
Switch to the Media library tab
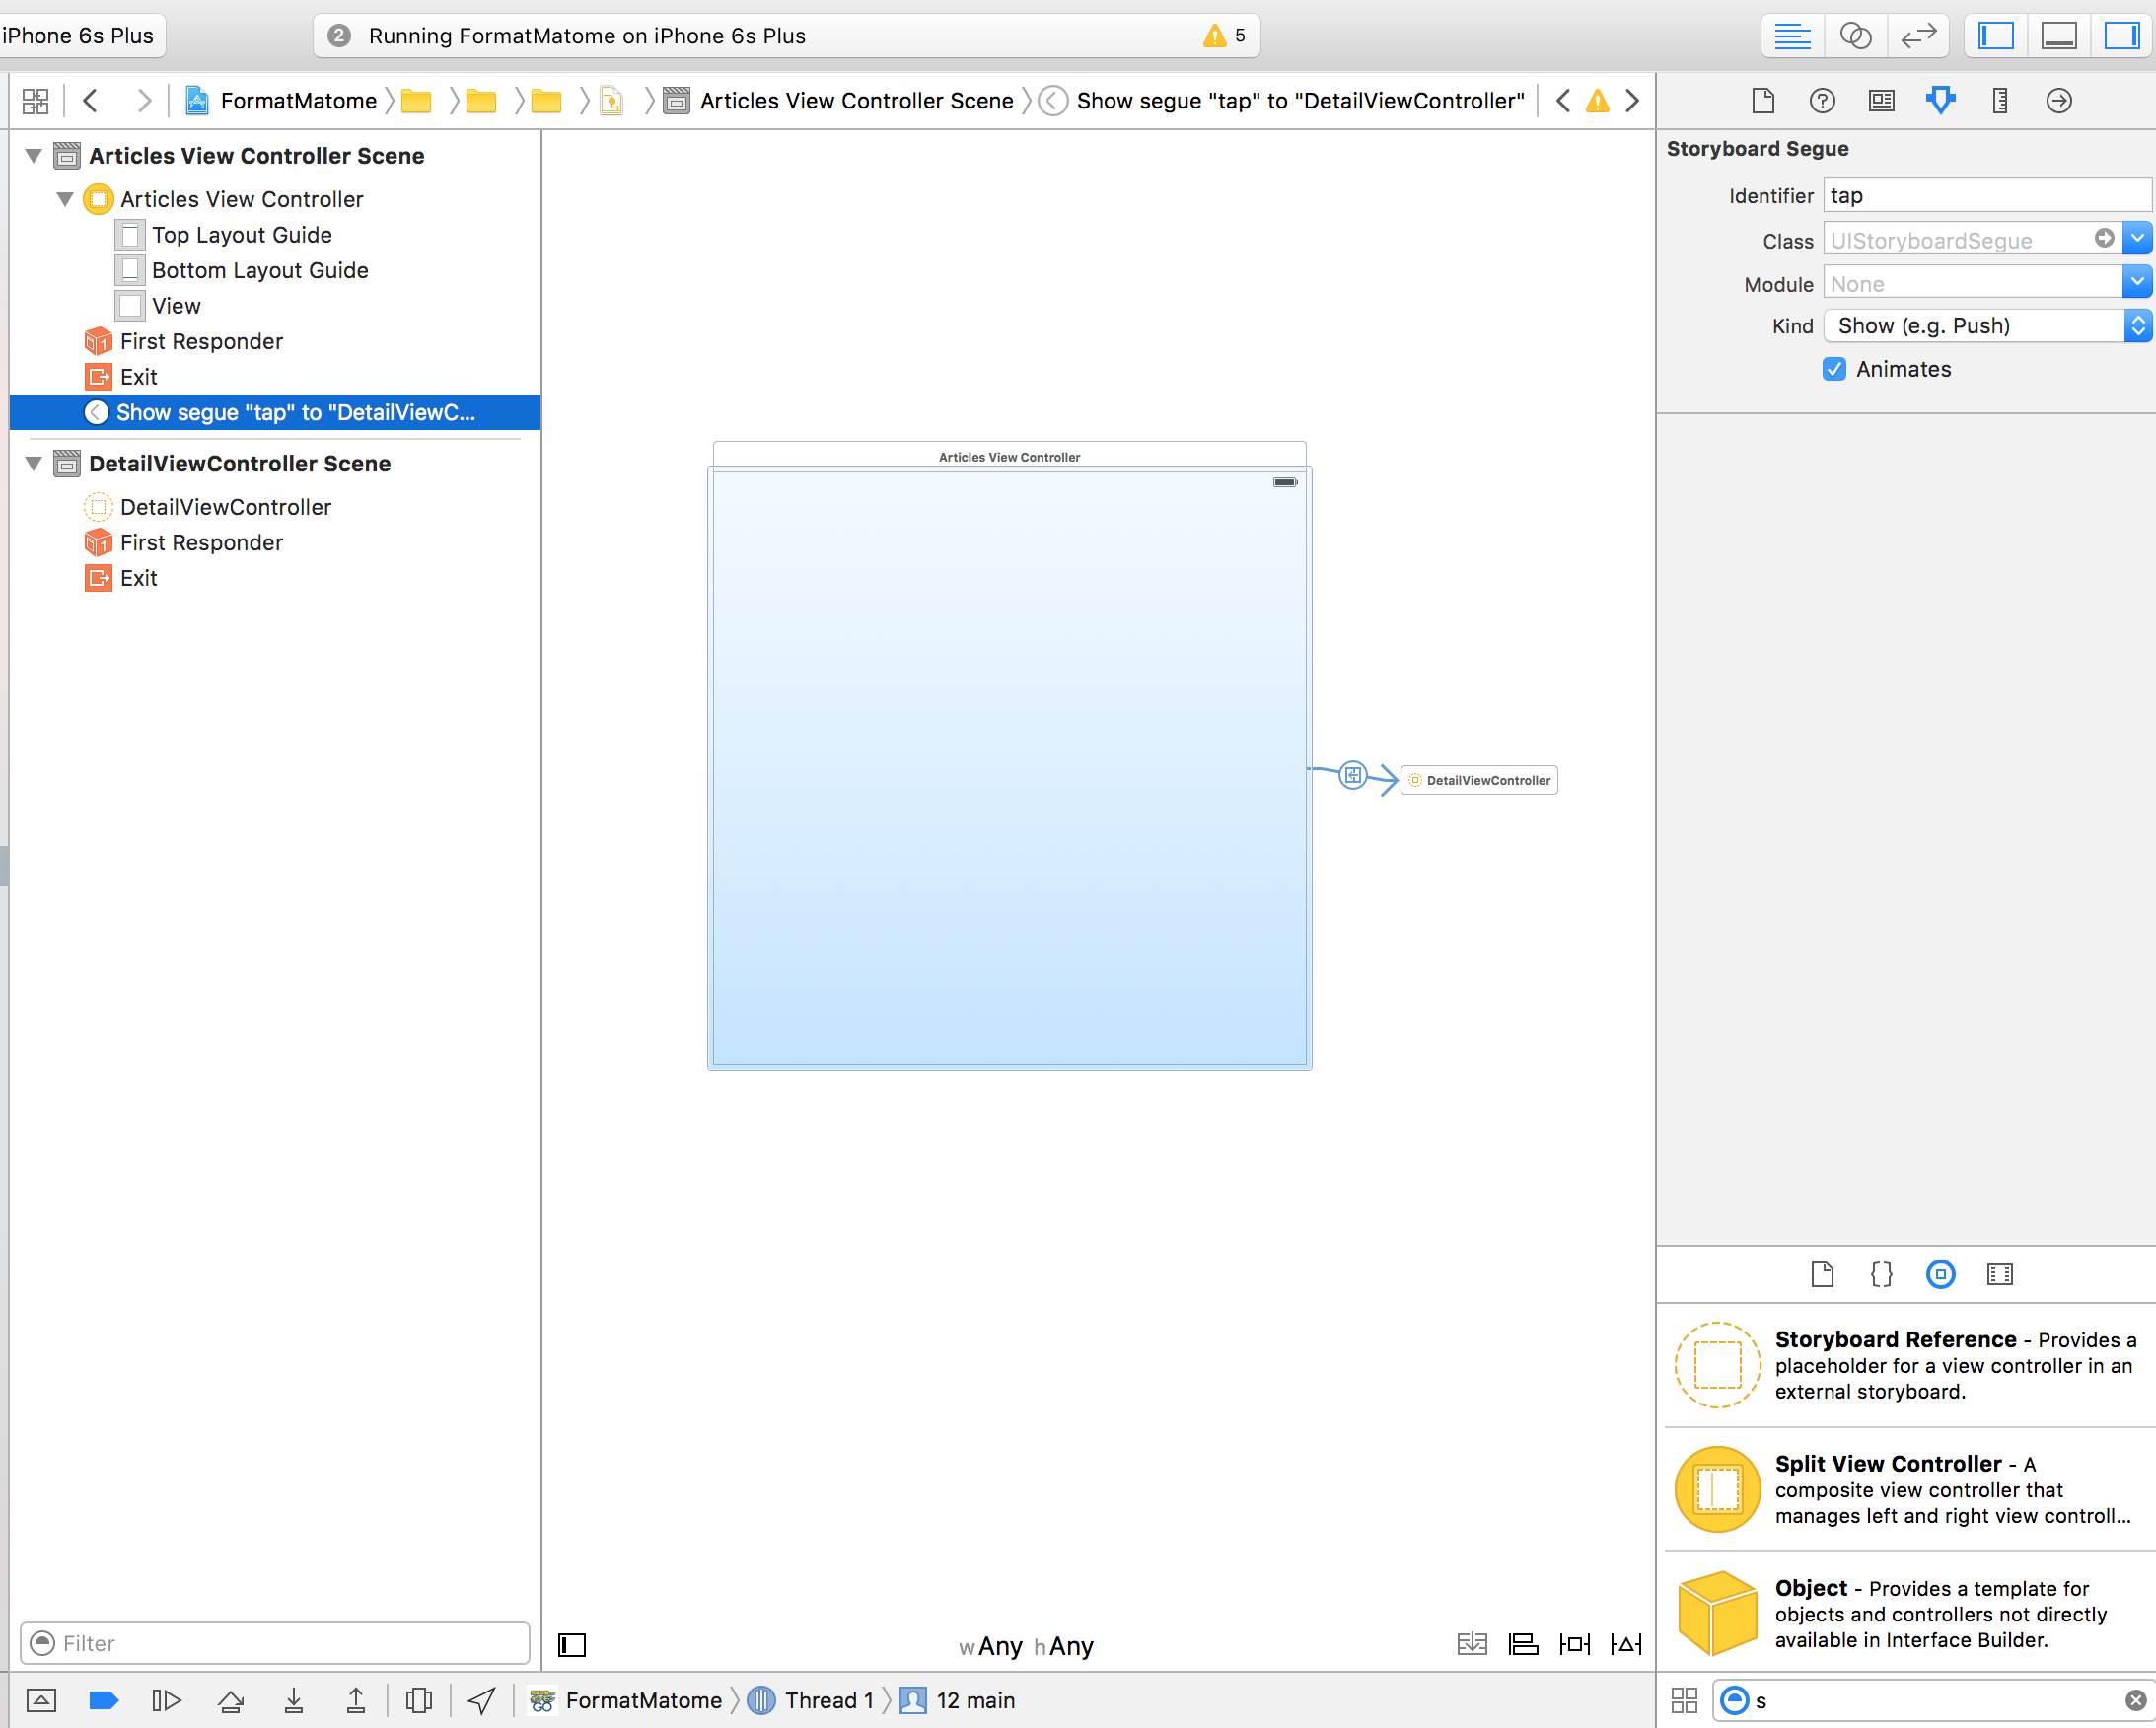[x=1999, y=1274]
